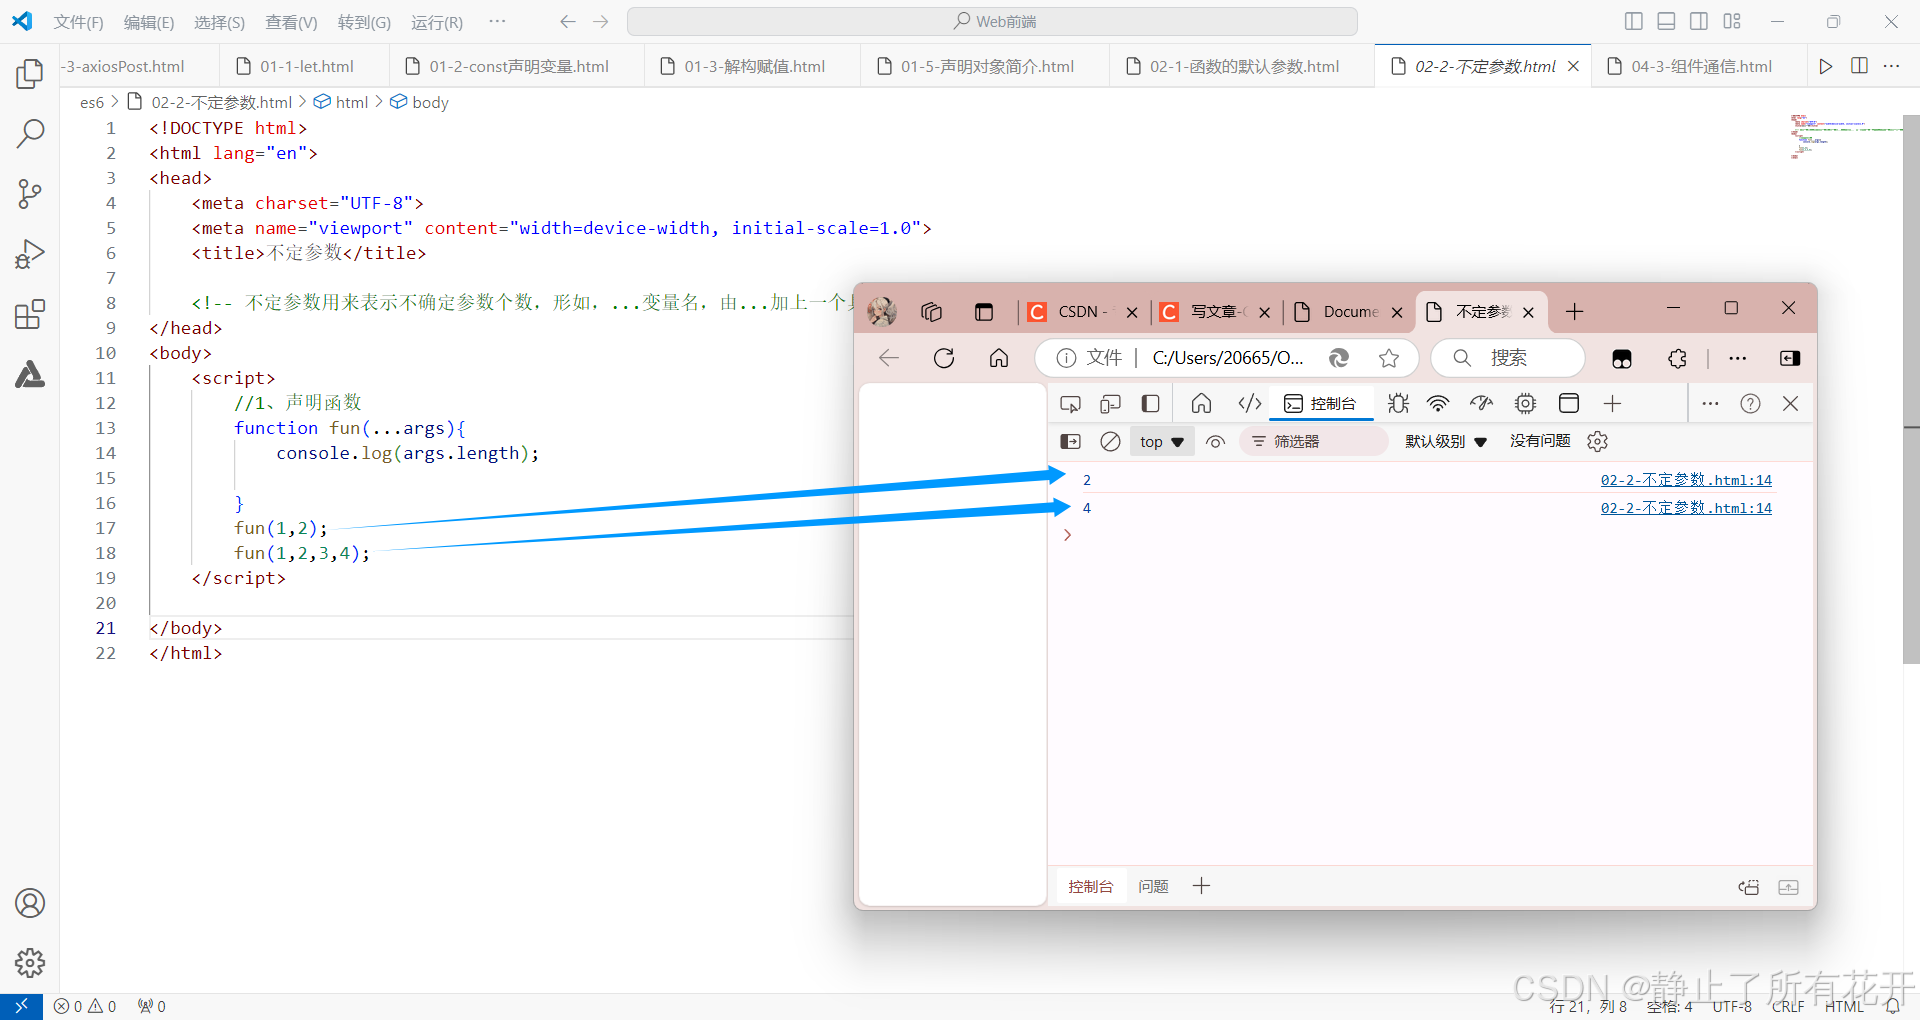
Task: Switch to the CSDN browser tab
Action: click(x=1083, y=312)
